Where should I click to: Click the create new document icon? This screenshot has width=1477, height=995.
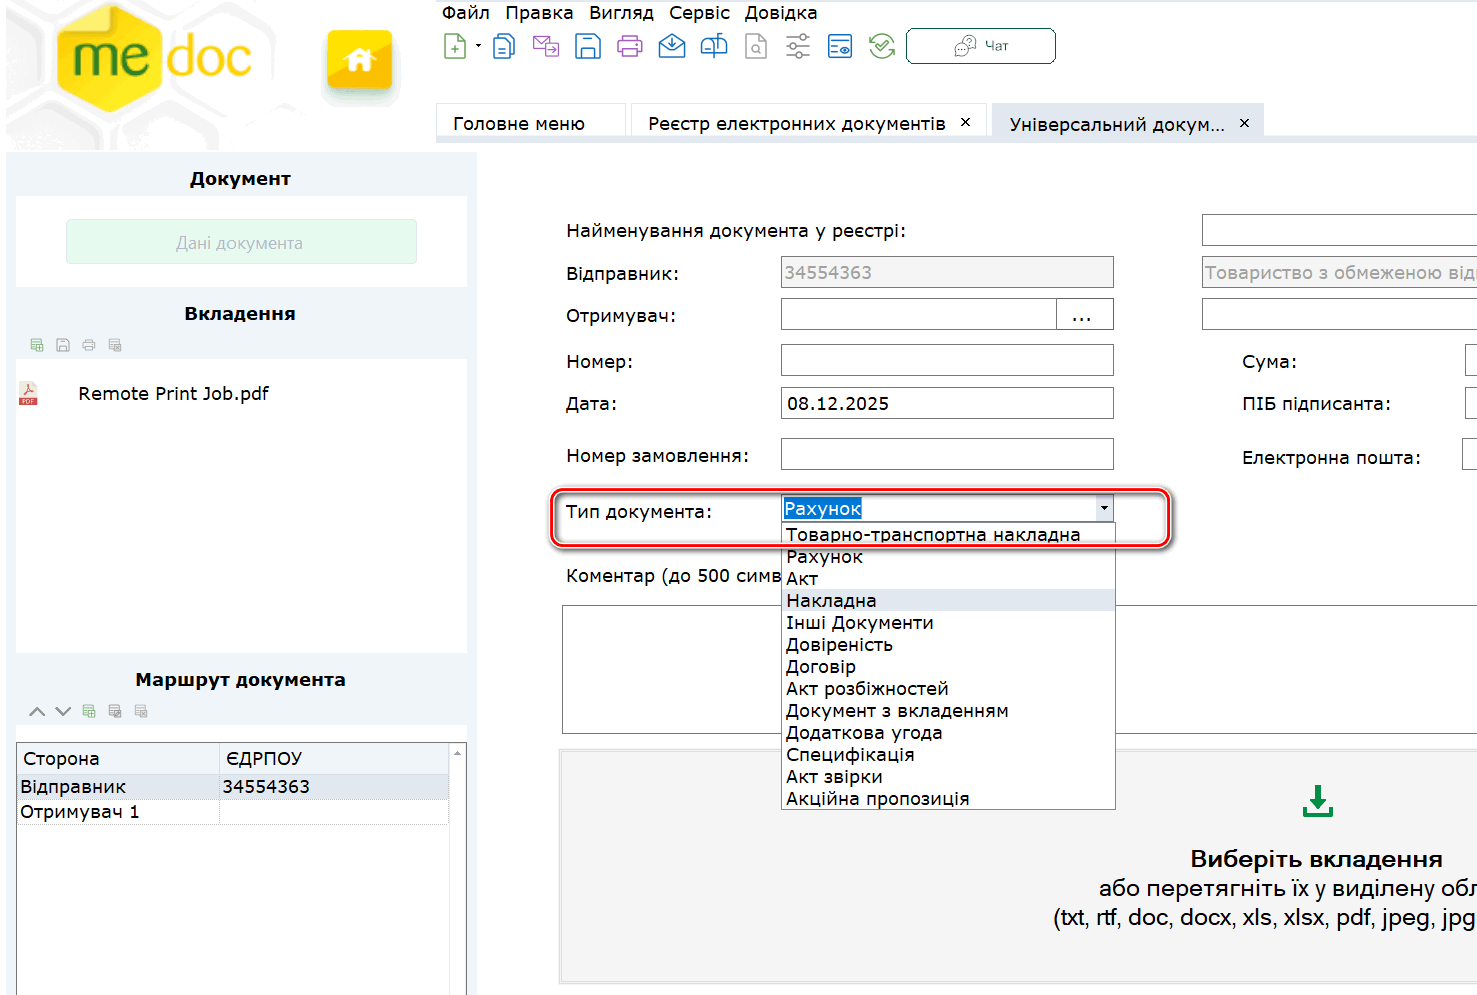(455, 46)
